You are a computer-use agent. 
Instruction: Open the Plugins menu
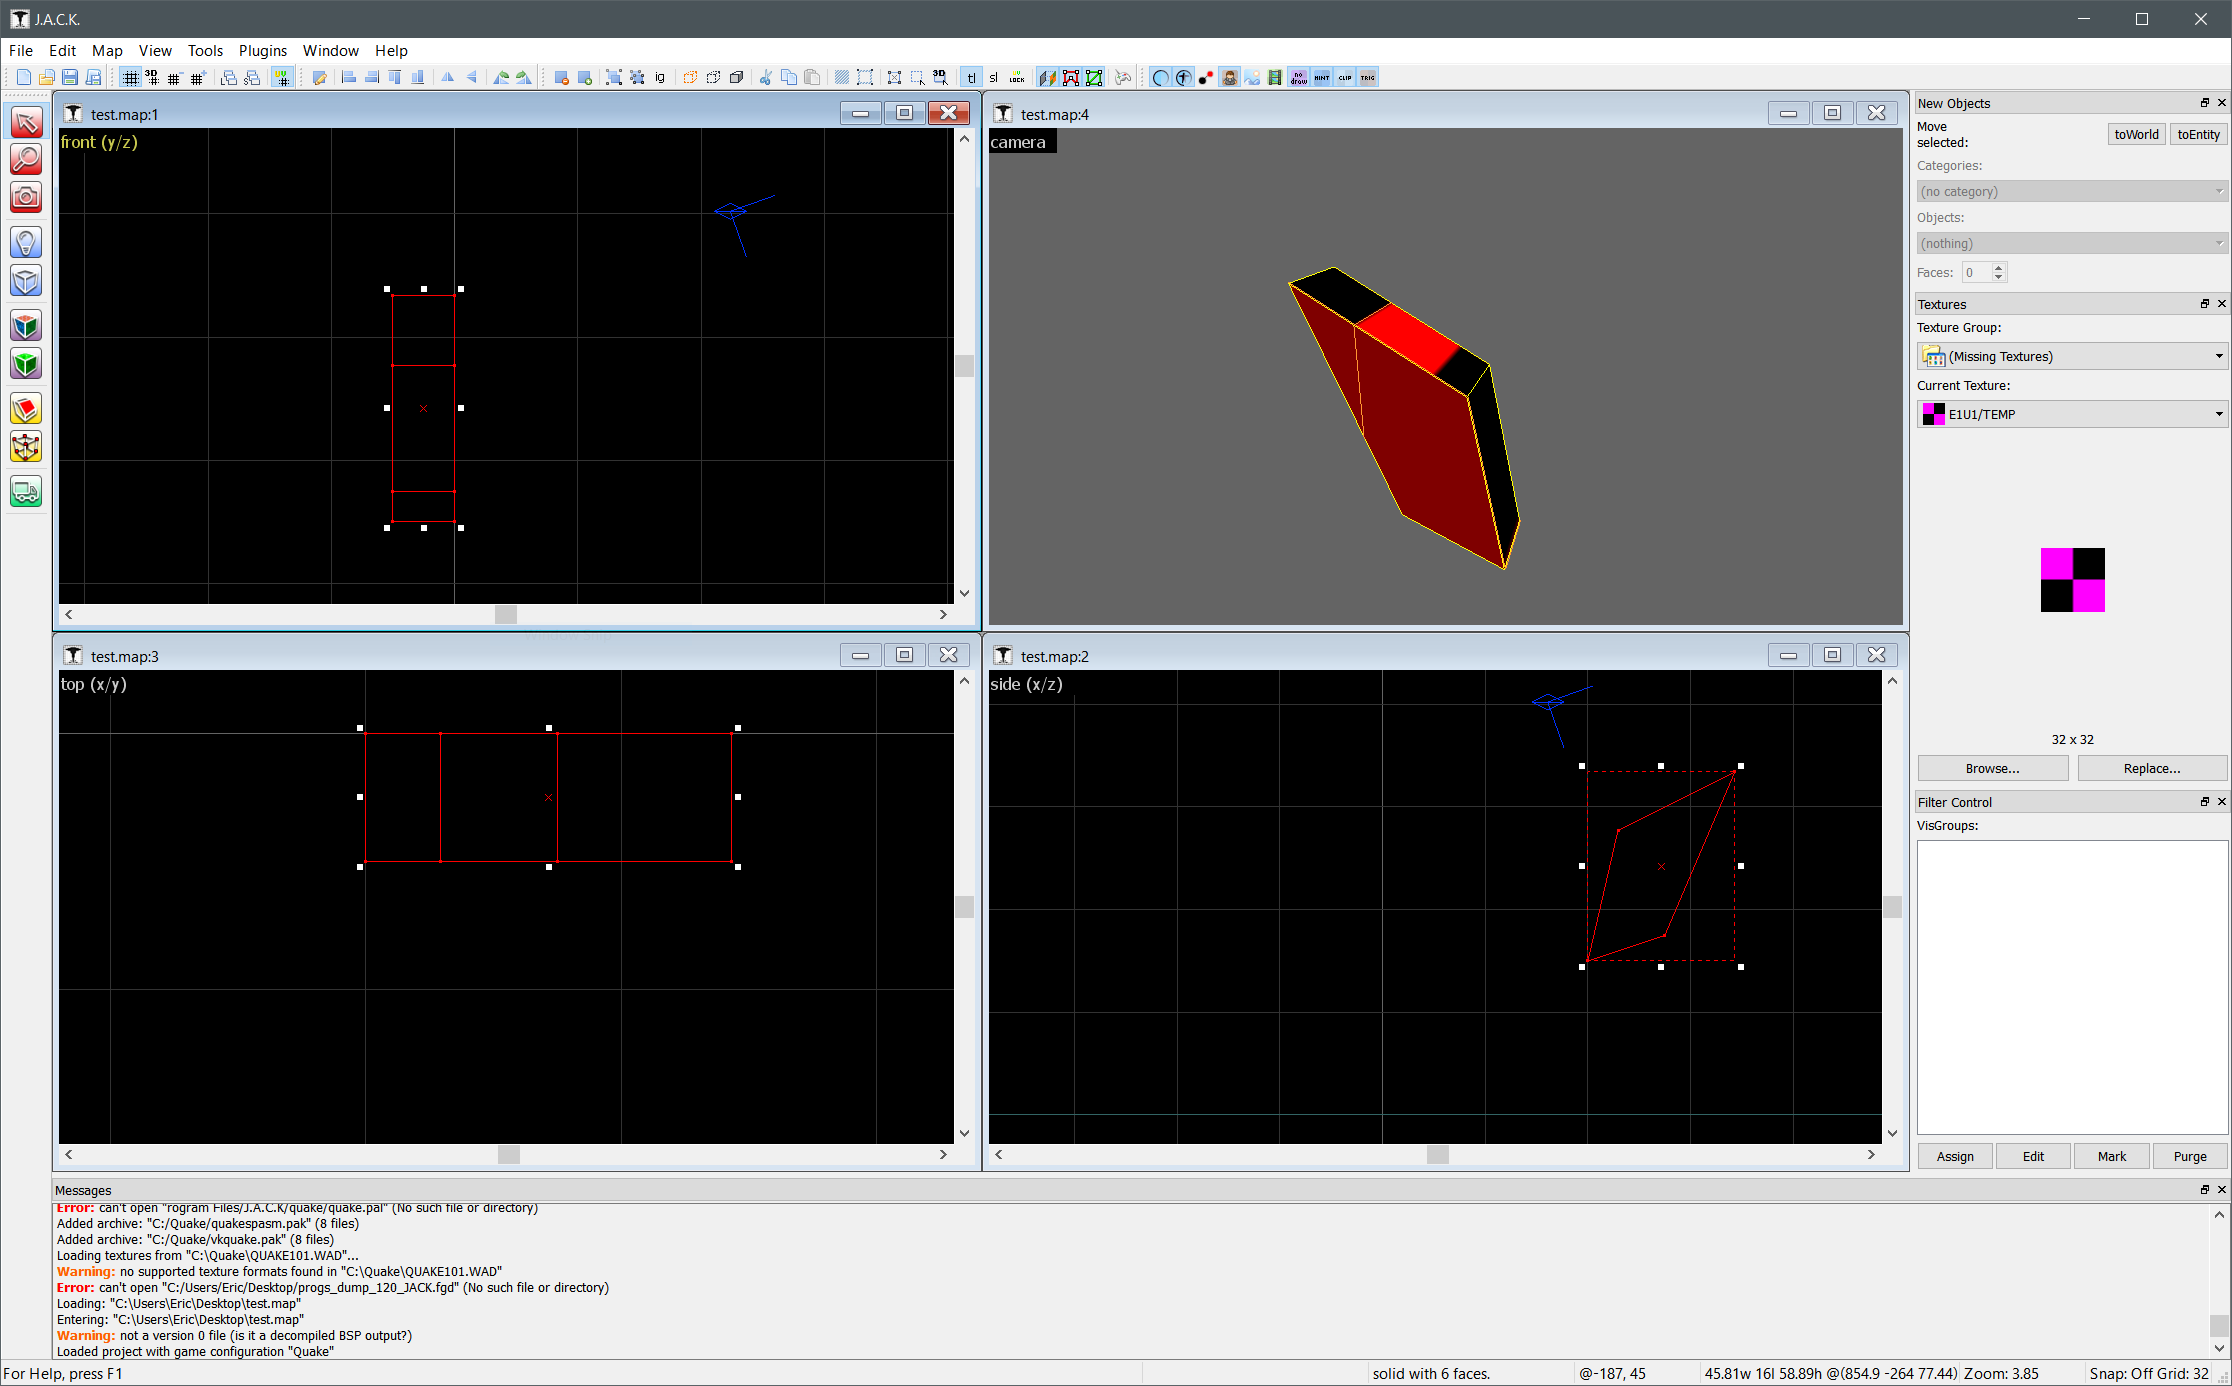coord(263,50)
